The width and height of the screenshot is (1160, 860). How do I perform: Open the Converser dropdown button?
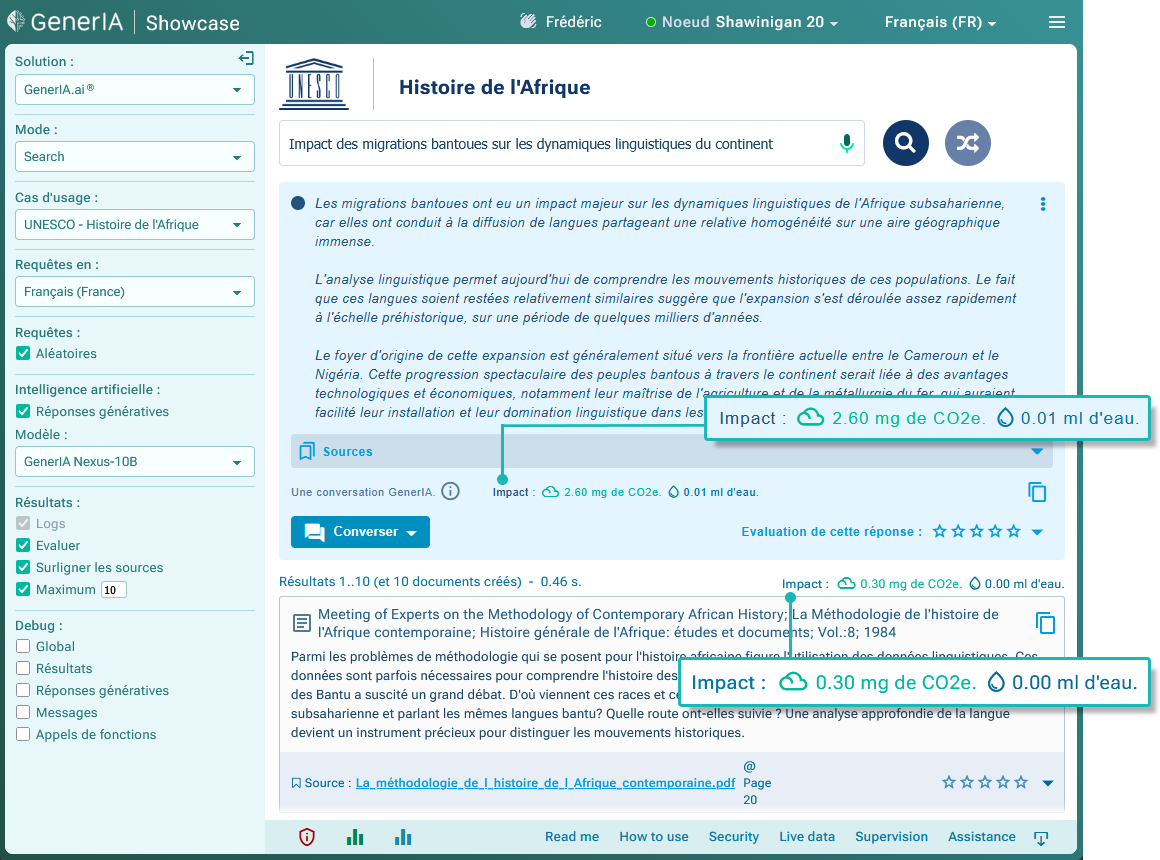point(360,532)
